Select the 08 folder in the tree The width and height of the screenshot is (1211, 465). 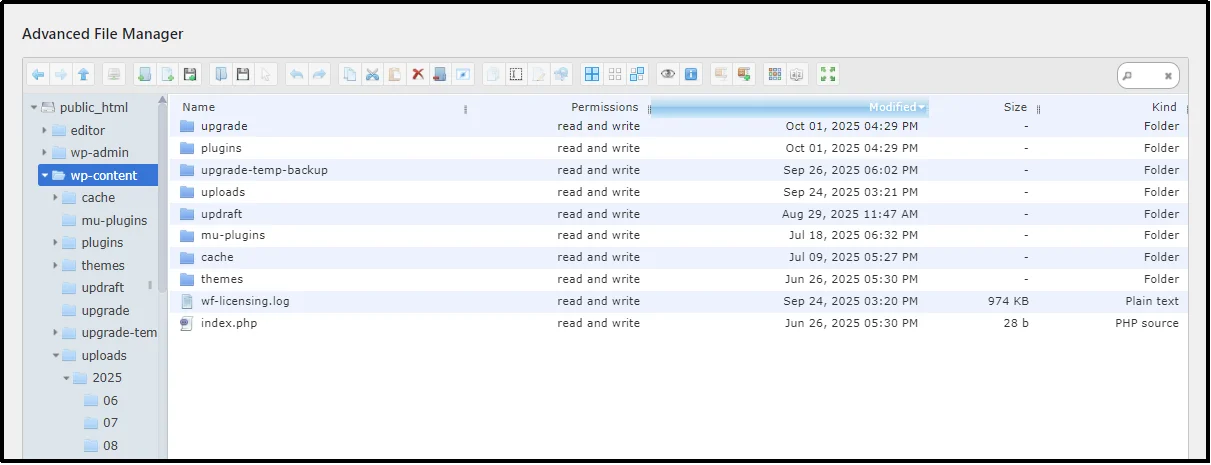pyautogui.click(x=101, y=446)
